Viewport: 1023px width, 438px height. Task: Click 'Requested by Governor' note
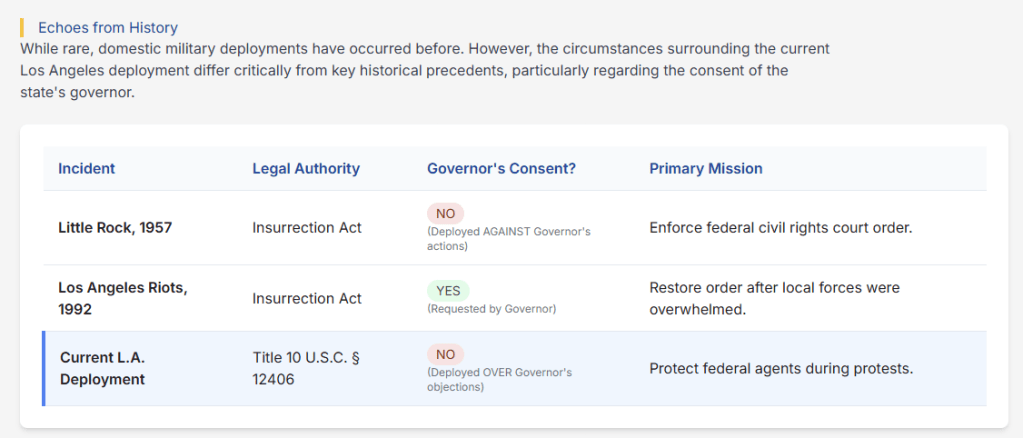pyautogui.click(x=491, y=309)
